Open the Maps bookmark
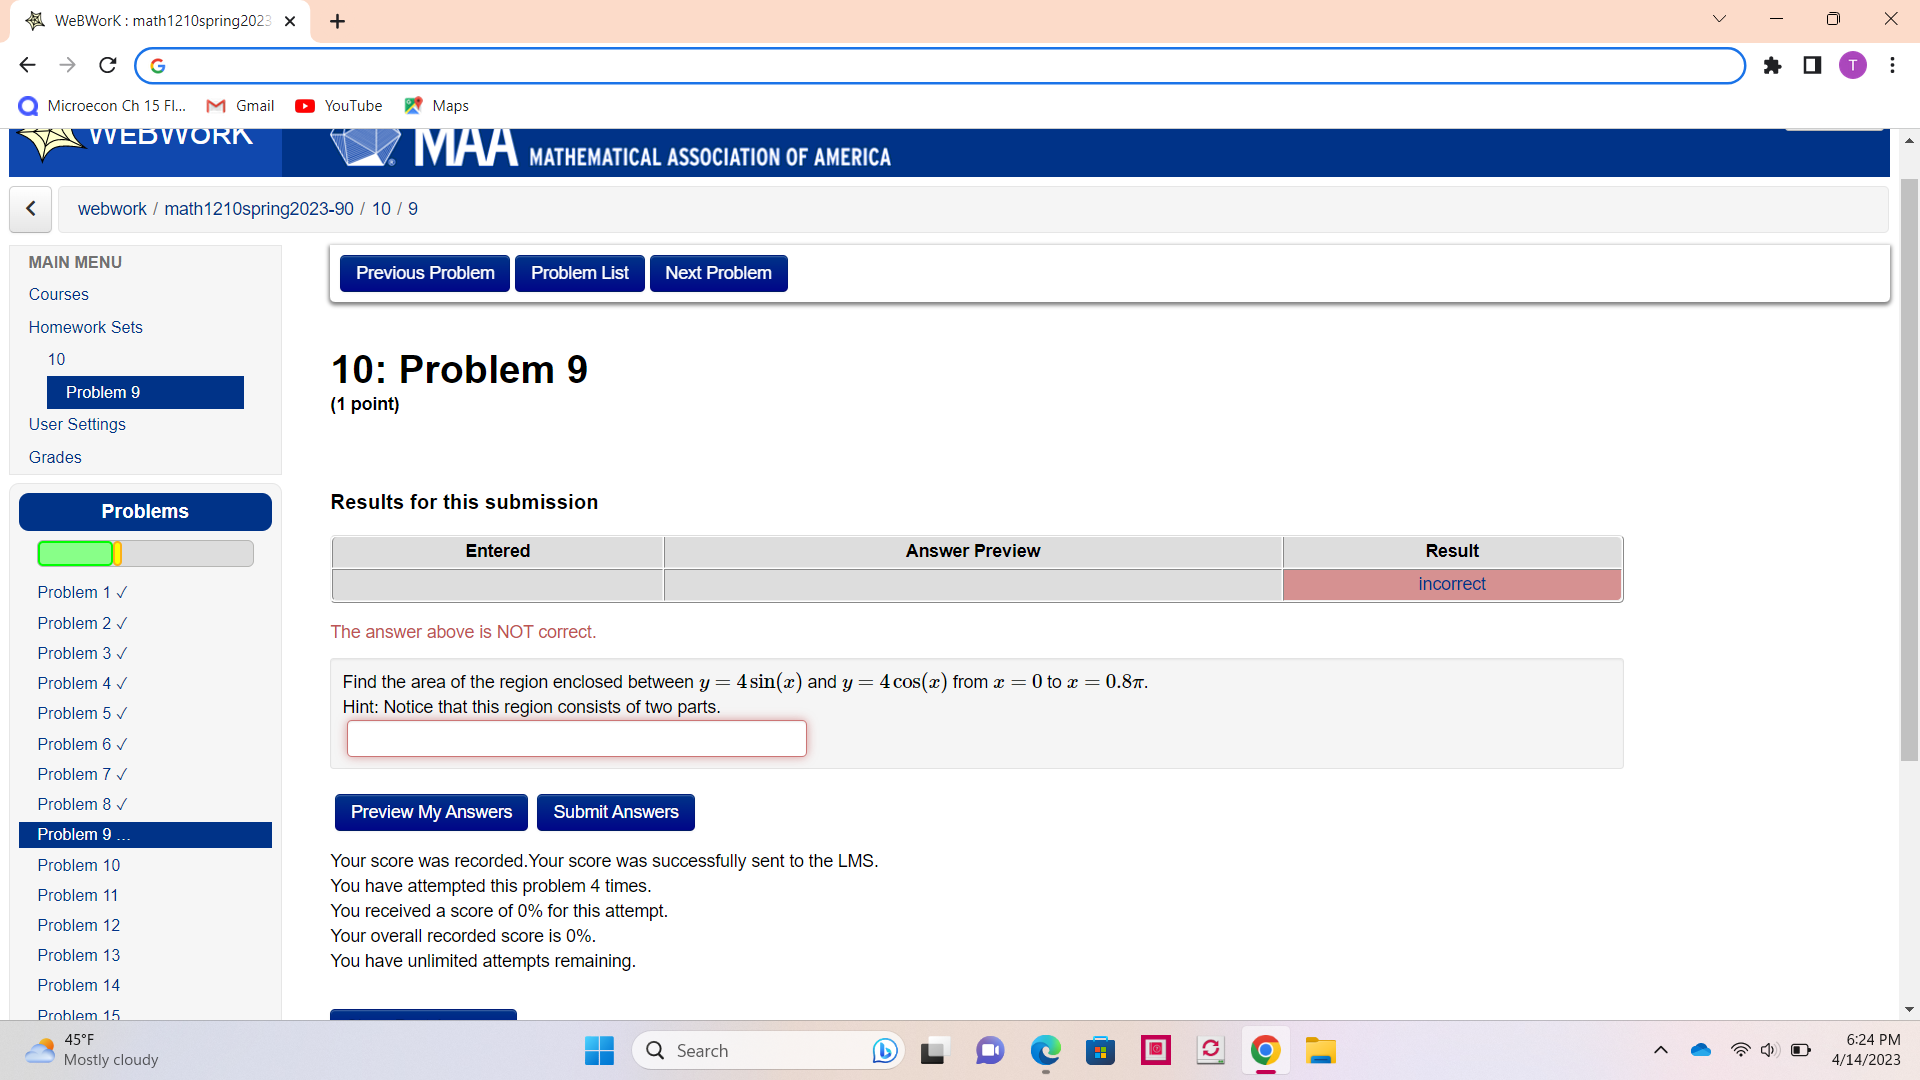1920x1080 pixels. [436, 105]
